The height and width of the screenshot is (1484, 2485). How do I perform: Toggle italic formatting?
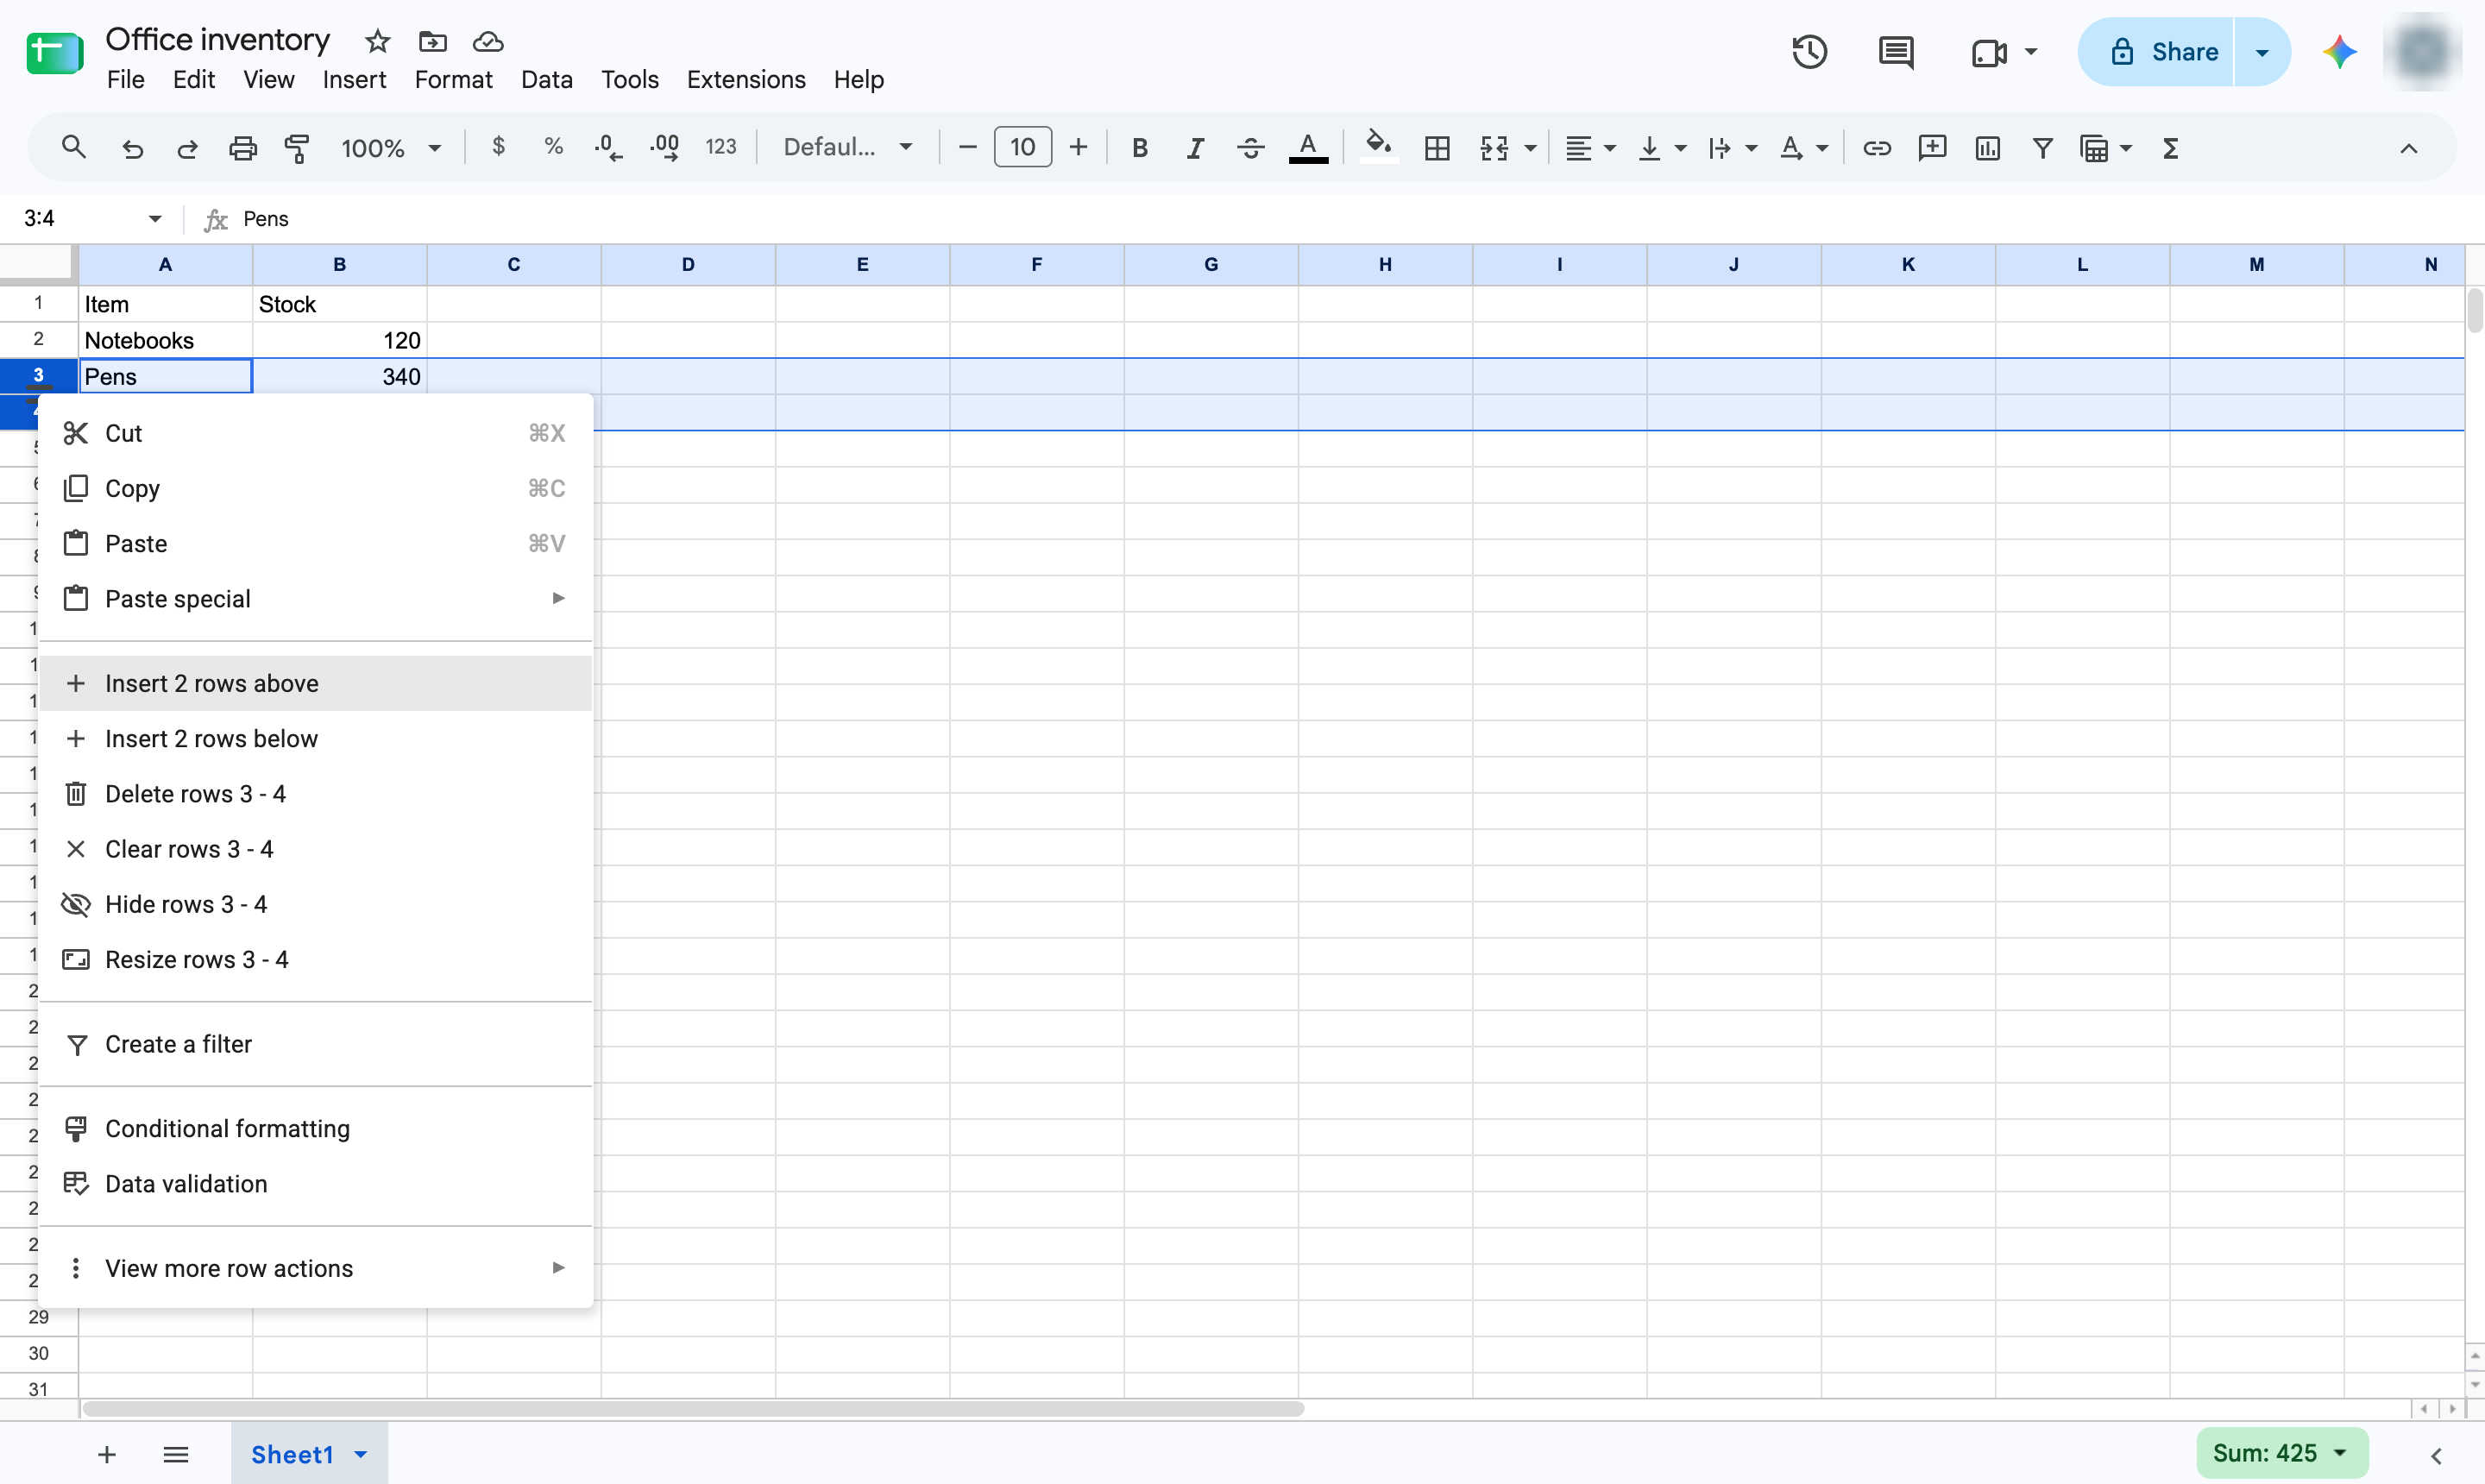(x=1195, y=148)
